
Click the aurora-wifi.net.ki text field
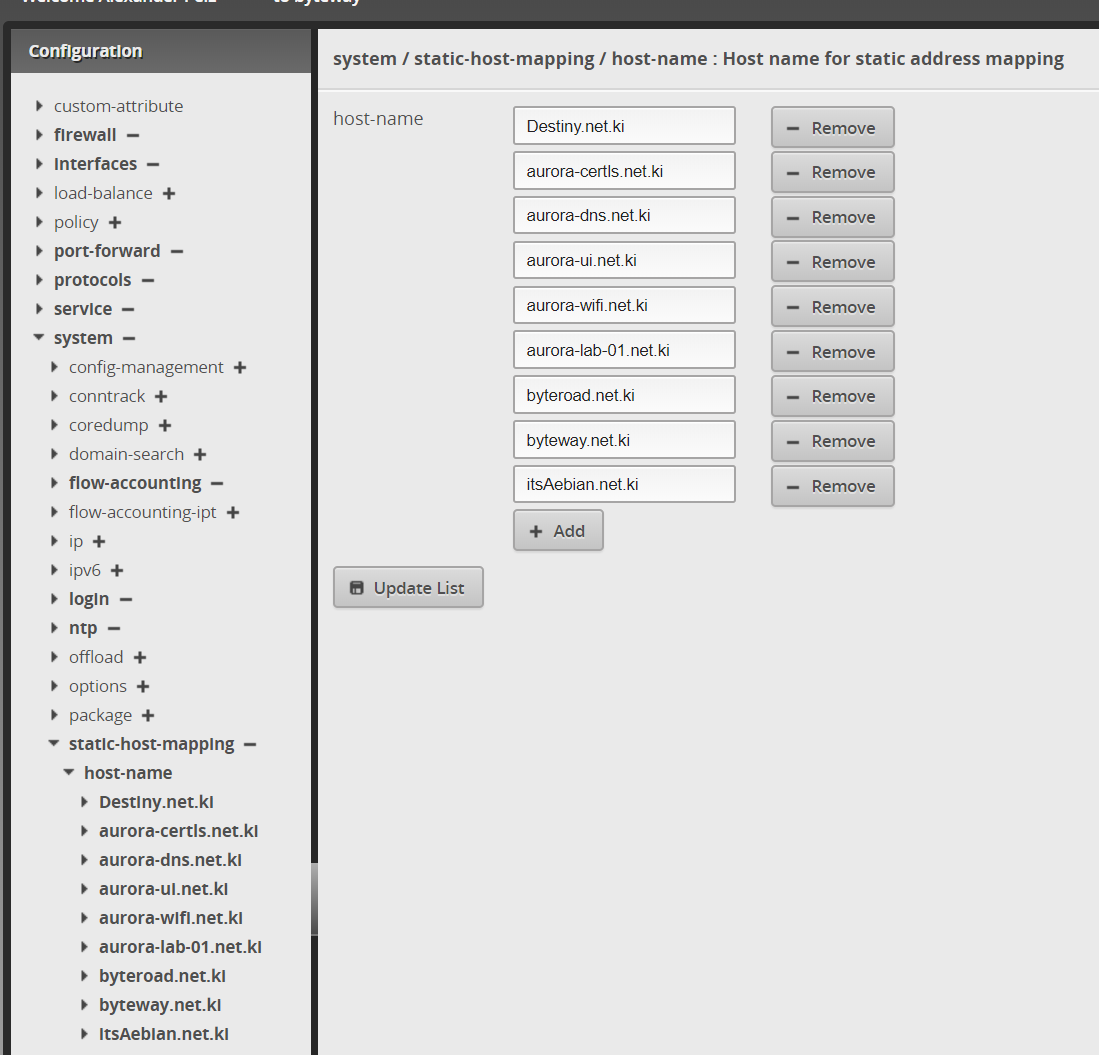click(x=624, y=306)
